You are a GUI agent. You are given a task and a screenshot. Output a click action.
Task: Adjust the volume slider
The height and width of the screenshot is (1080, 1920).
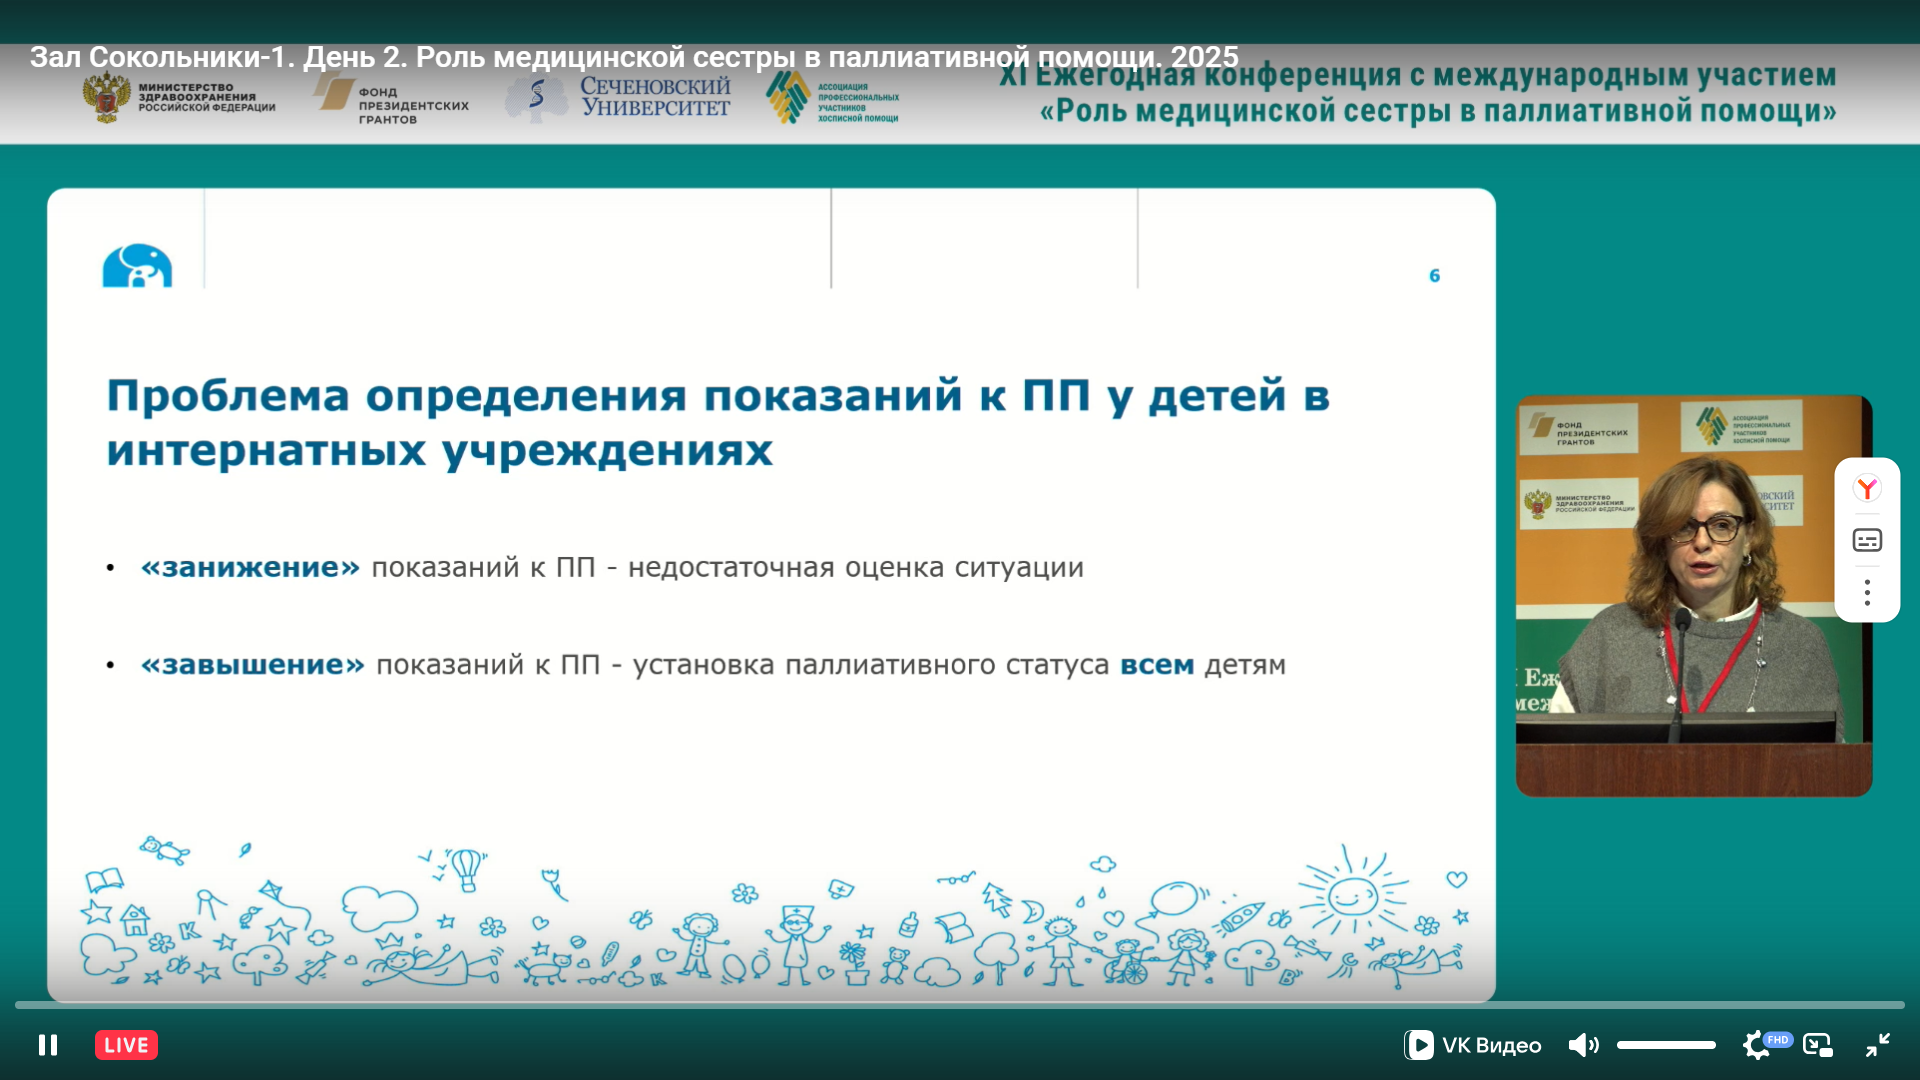(x=1666, y=1045)
